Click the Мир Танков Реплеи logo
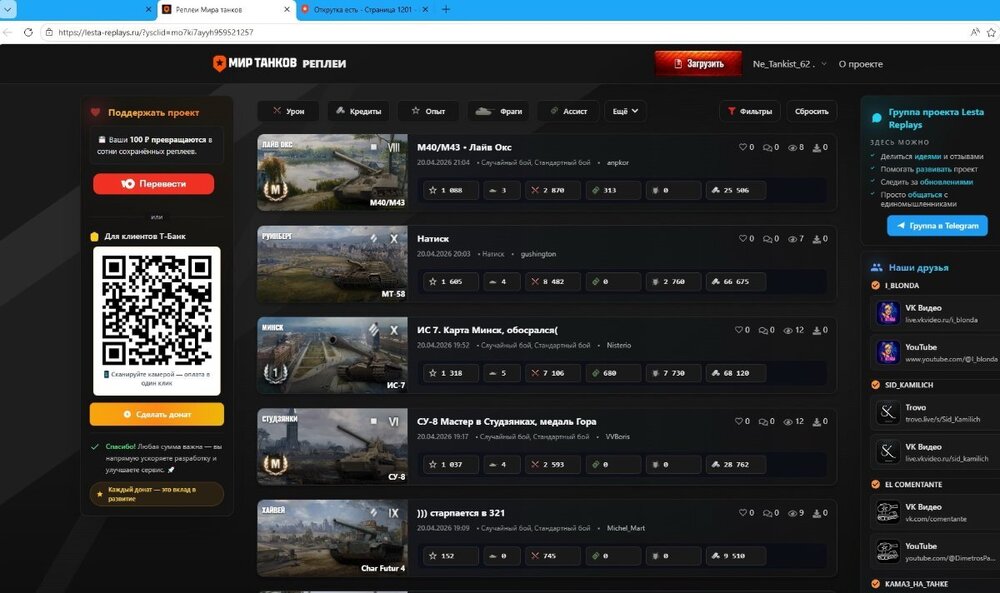Screen dimensions: 1000x593 tap(279, 63)
